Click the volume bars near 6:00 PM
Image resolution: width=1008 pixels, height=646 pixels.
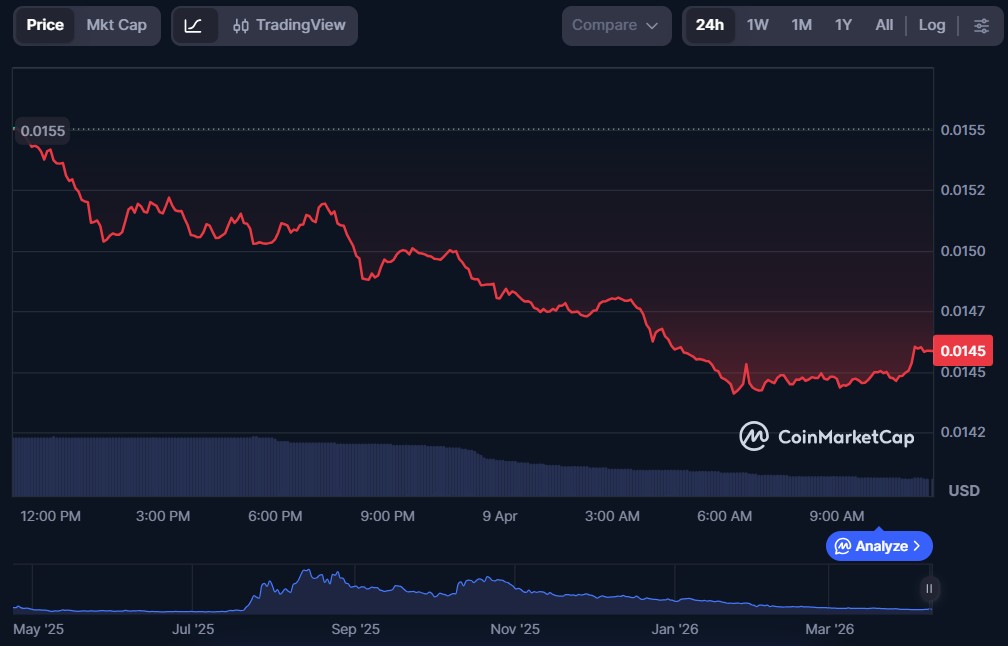point(275,466)
